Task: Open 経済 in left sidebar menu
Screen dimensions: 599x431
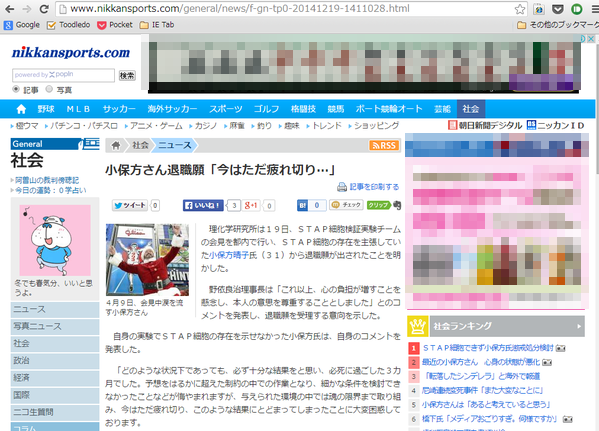Action: tap(55, 378)
